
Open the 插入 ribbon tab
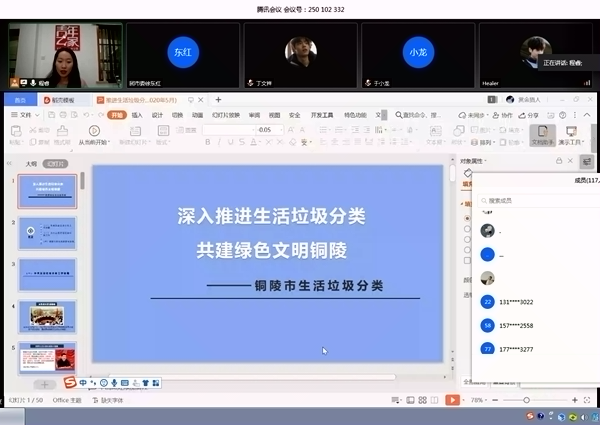137,115
